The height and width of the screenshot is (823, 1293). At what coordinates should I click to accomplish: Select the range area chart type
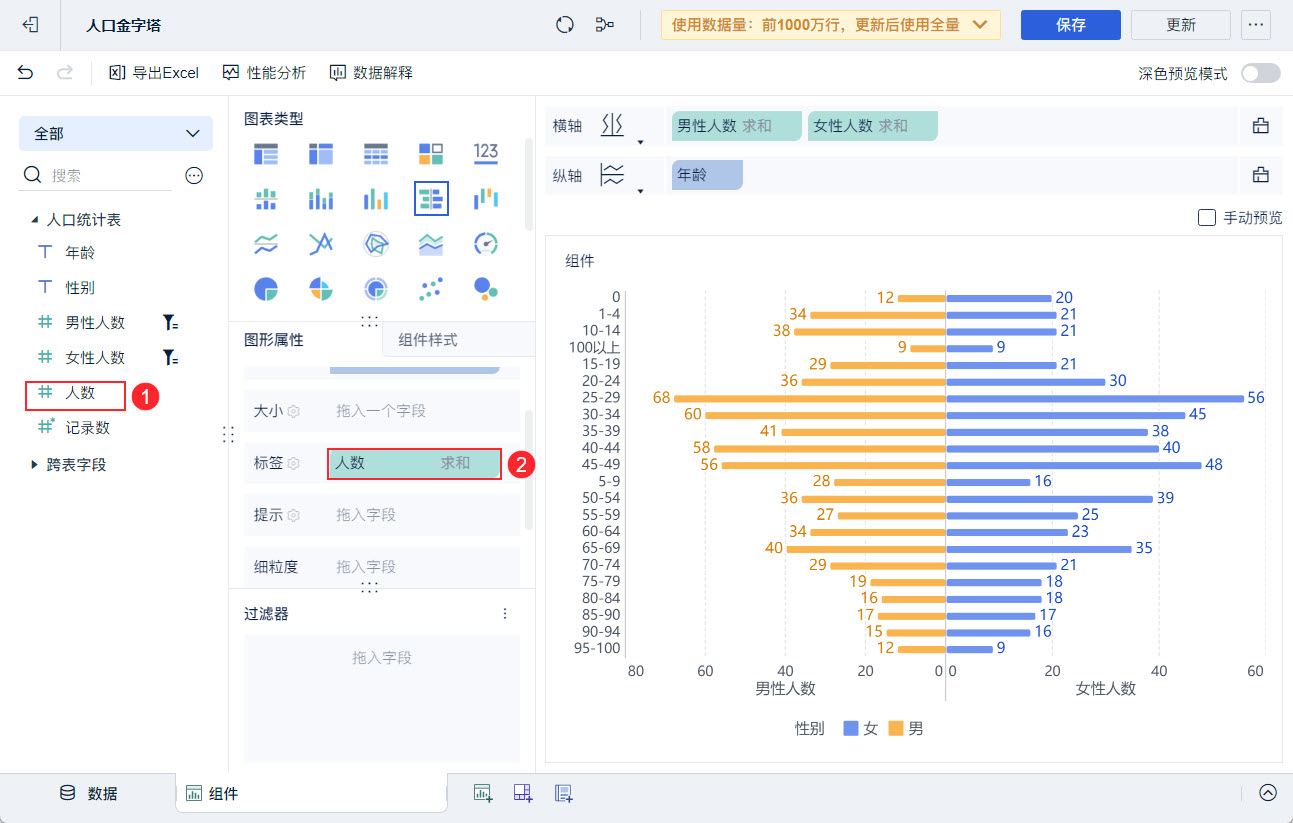(x=431, y=243)
